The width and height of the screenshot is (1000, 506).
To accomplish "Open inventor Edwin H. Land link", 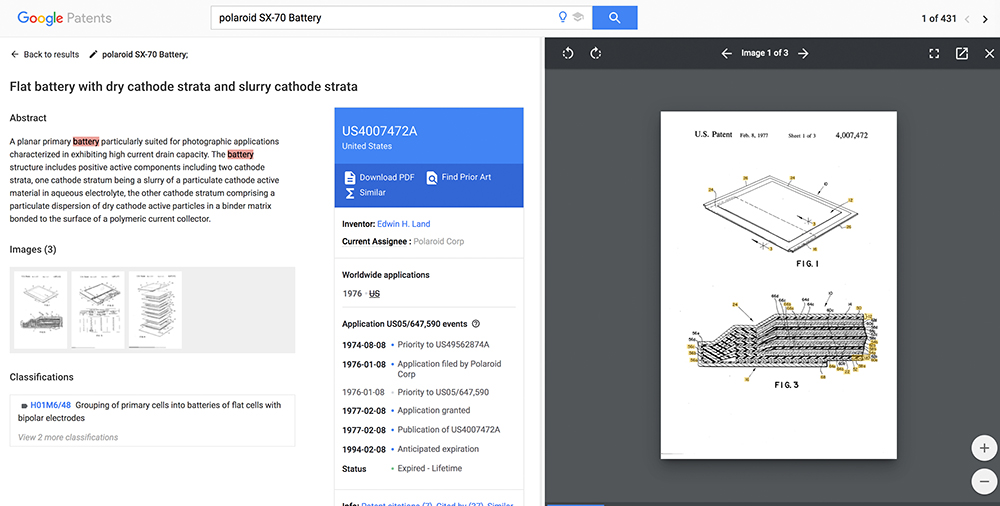I will click(404, 224).
